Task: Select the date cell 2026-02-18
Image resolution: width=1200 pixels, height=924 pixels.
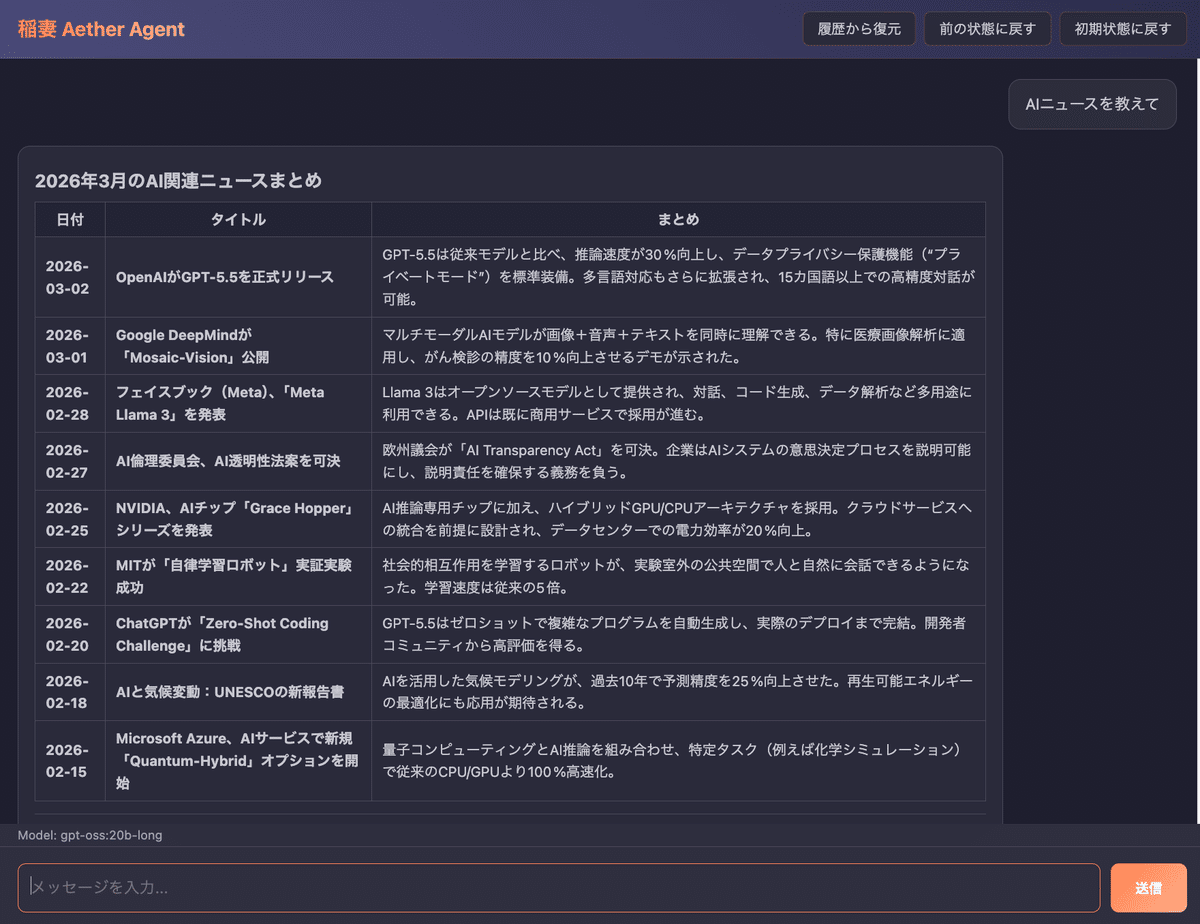Action: [70, 692]
